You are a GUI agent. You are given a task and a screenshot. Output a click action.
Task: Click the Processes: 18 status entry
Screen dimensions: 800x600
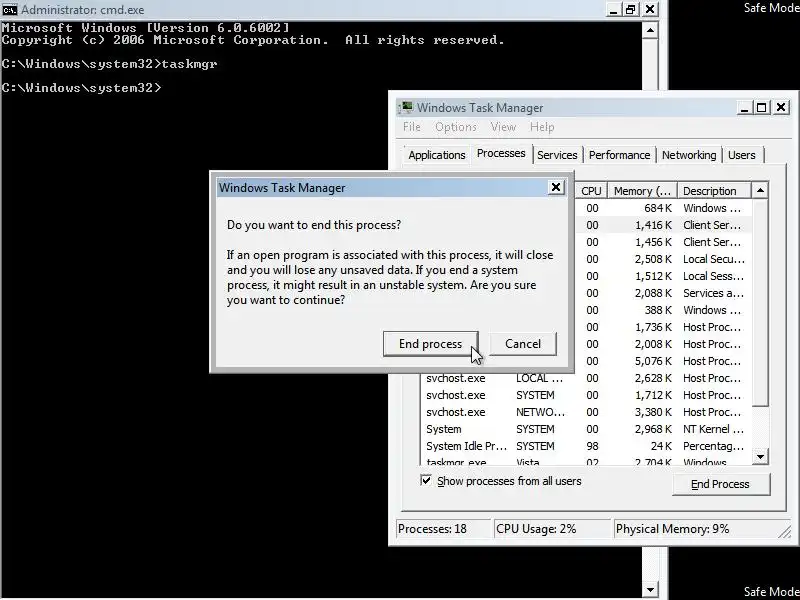pyautogui.click(x=443, y=529)
